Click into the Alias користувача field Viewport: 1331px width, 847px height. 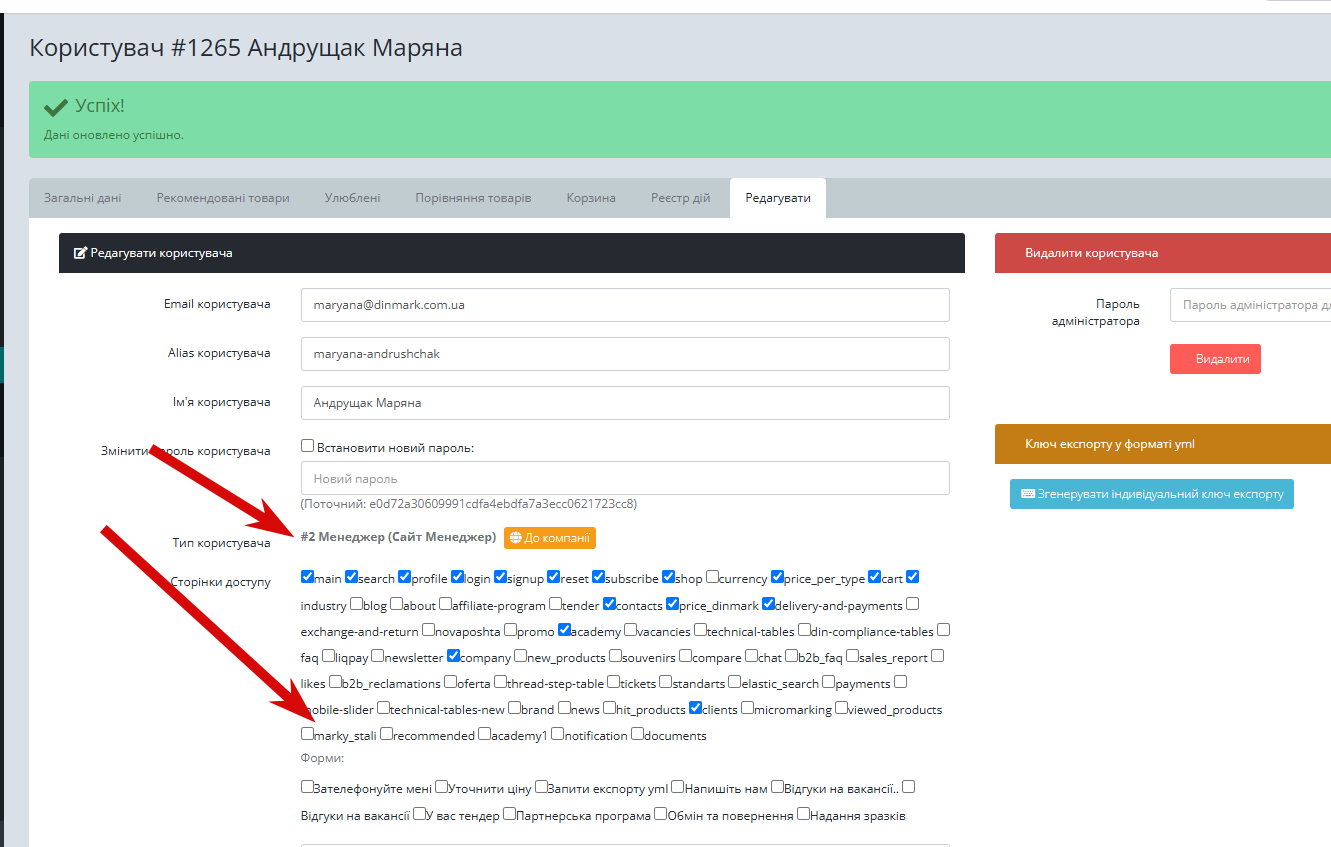pyautogui.click(x=625, y=354)
